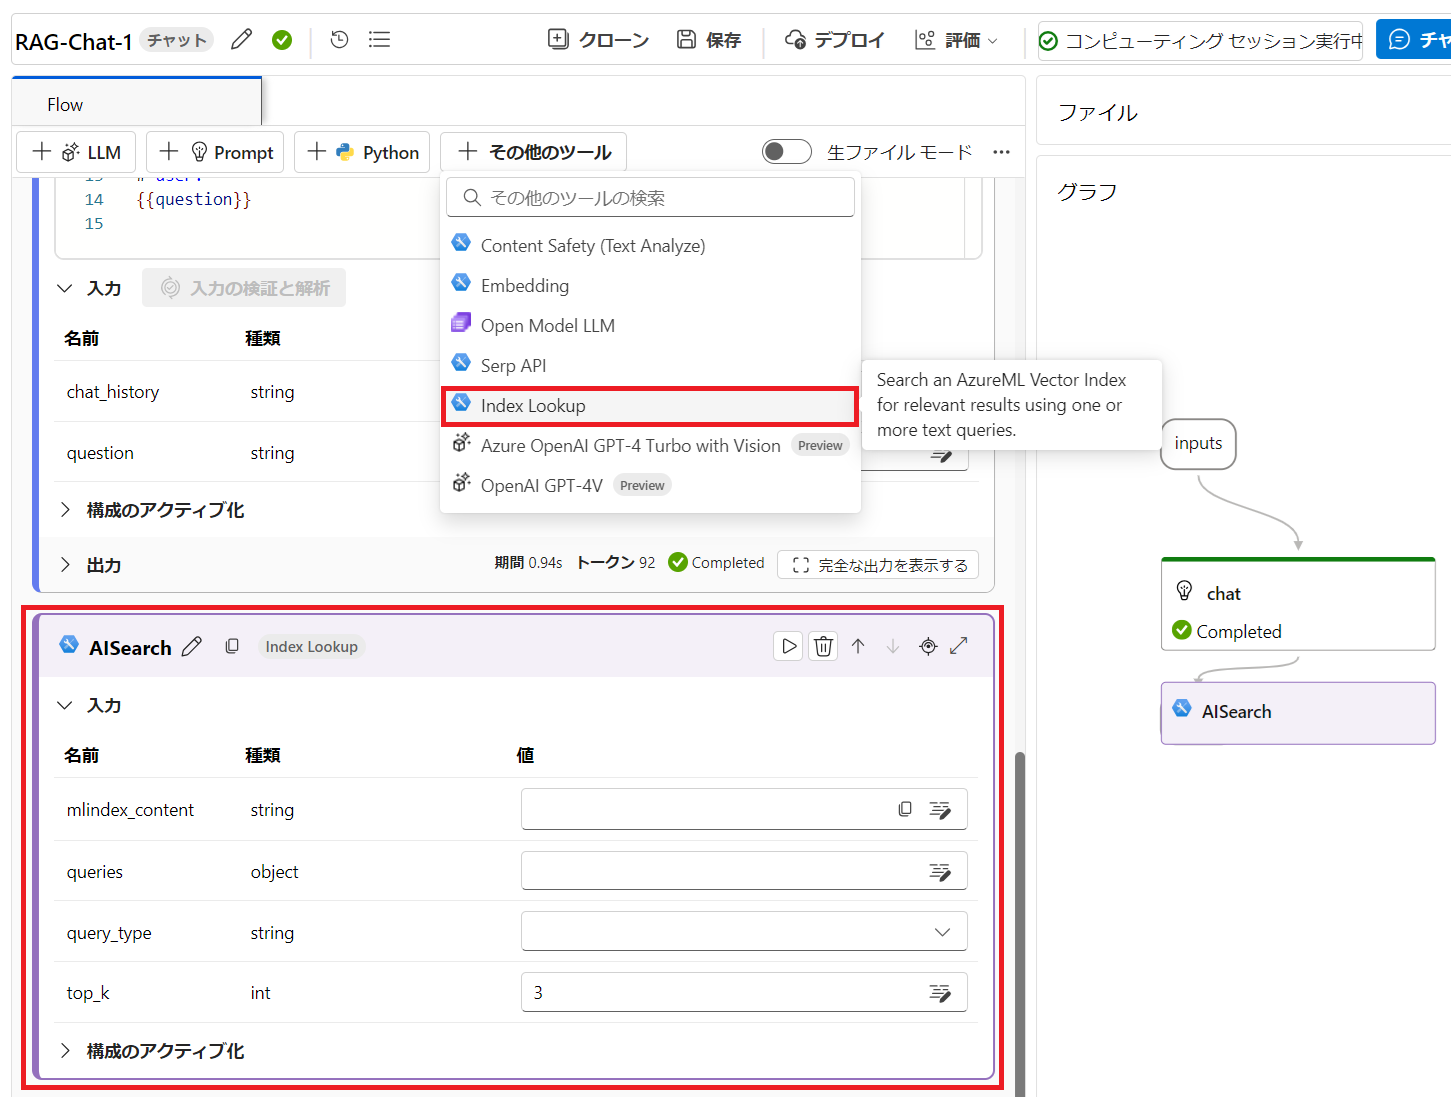Expand chat node 構成のアクティブ化 section
Image resolution: width=1451 pixels, height=1097 pixels.
(x=65, y=510)
